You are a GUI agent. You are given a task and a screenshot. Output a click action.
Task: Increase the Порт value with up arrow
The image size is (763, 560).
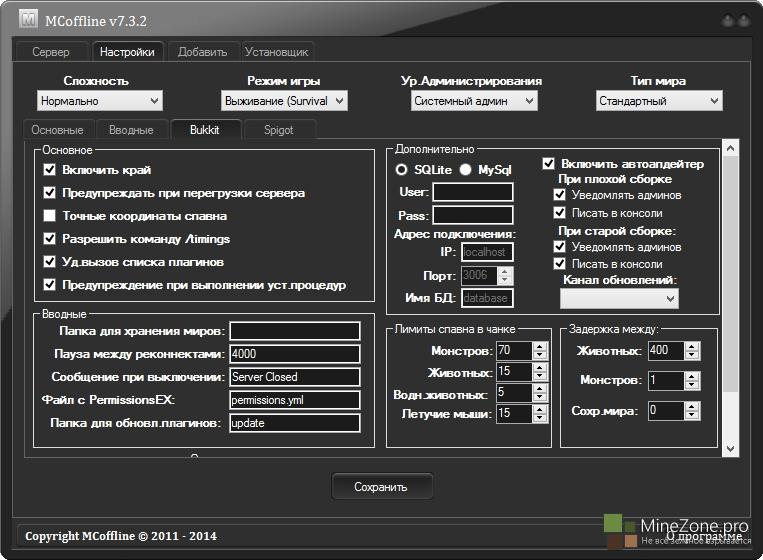click(505, 271)
